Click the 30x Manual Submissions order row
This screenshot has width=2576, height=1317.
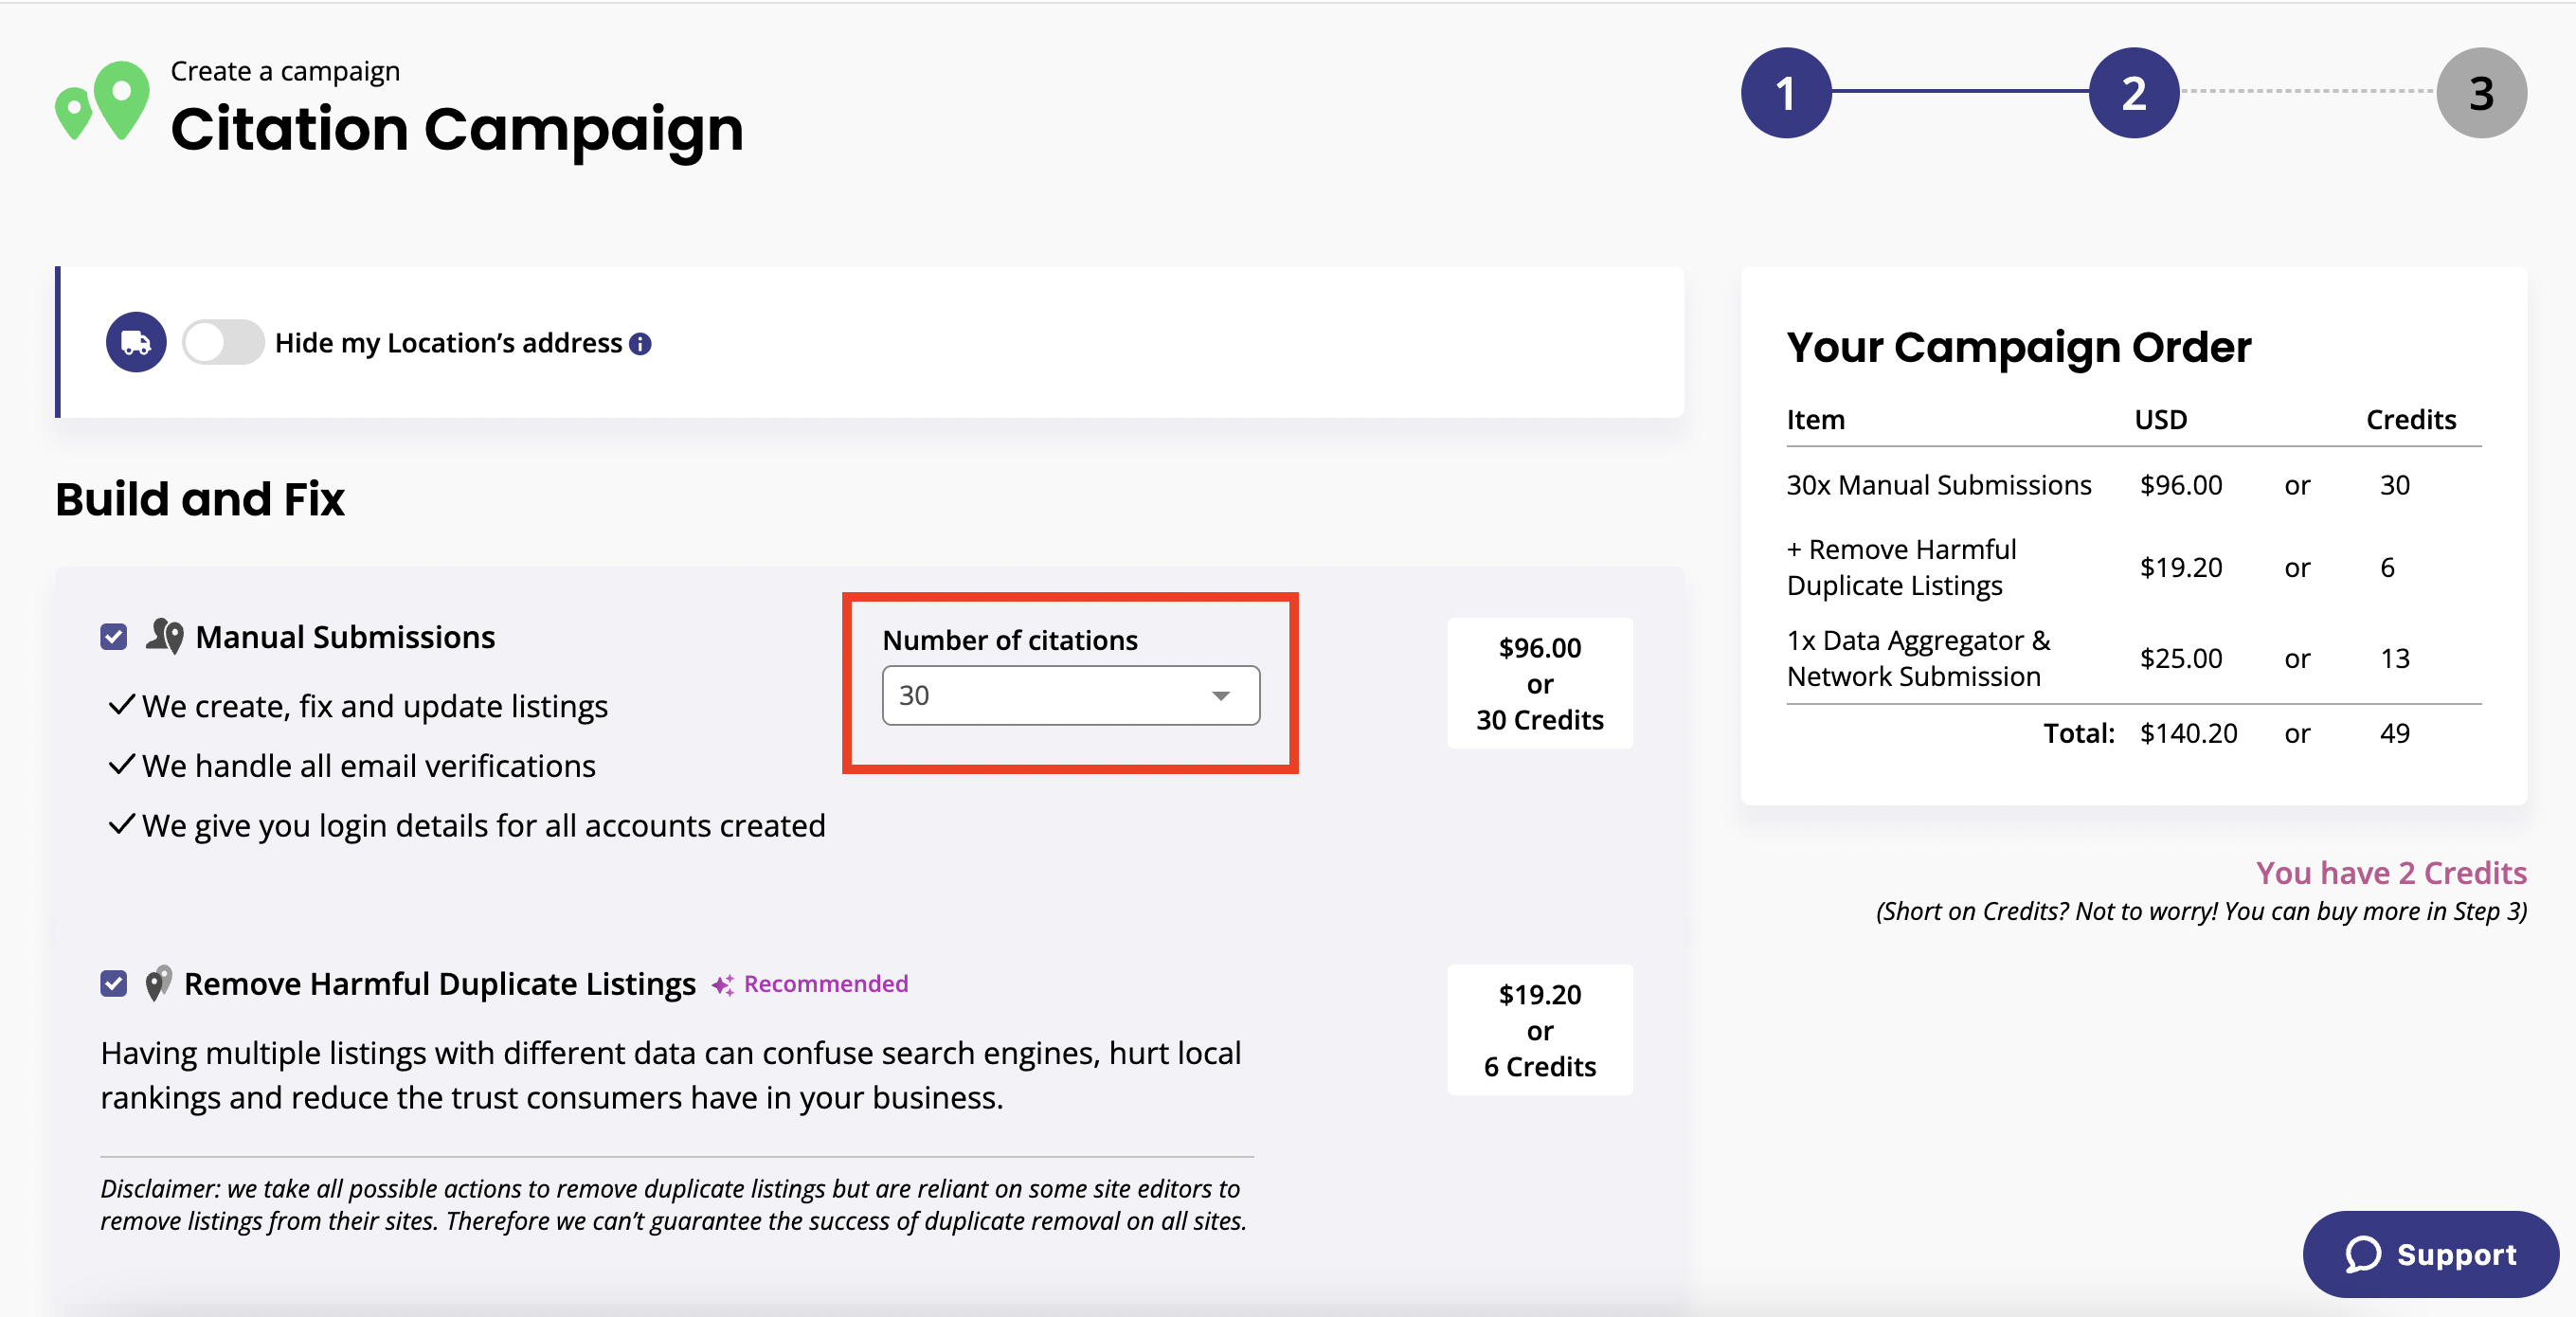(x=1938, y=485)
